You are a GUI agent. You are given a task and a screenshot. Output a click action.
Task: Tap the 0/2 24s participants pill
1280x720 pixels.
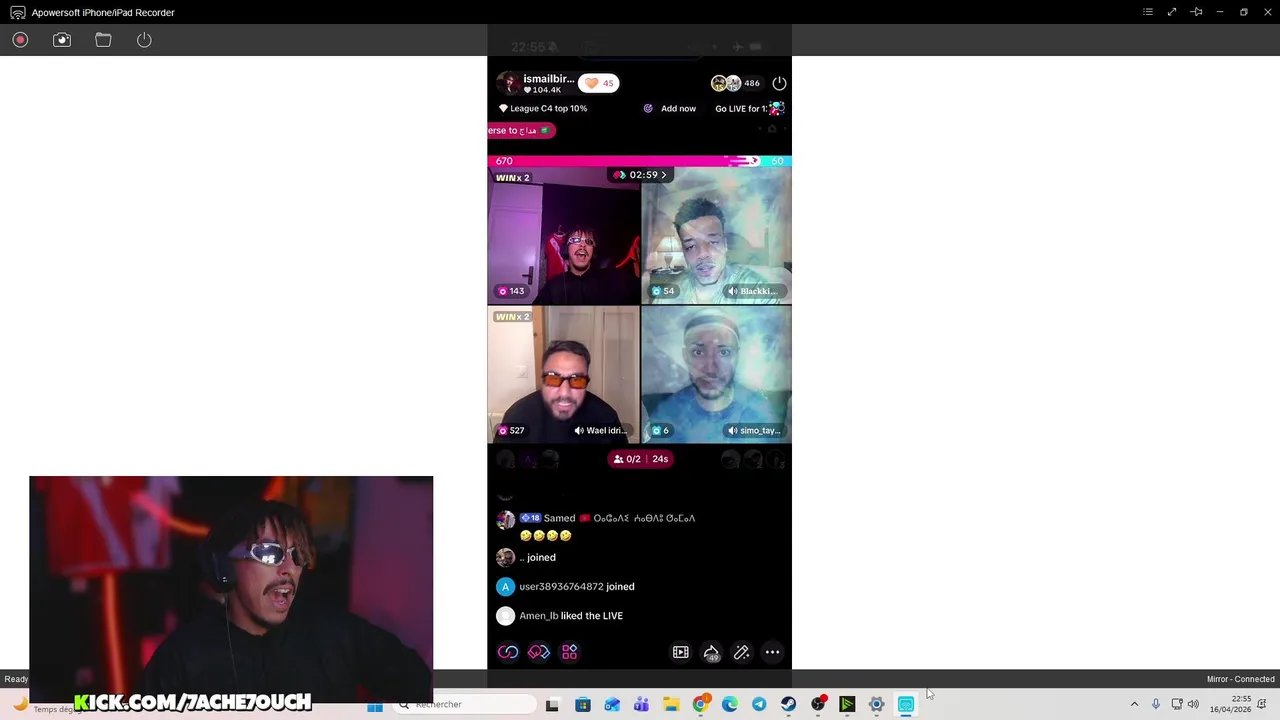point(640,459)
